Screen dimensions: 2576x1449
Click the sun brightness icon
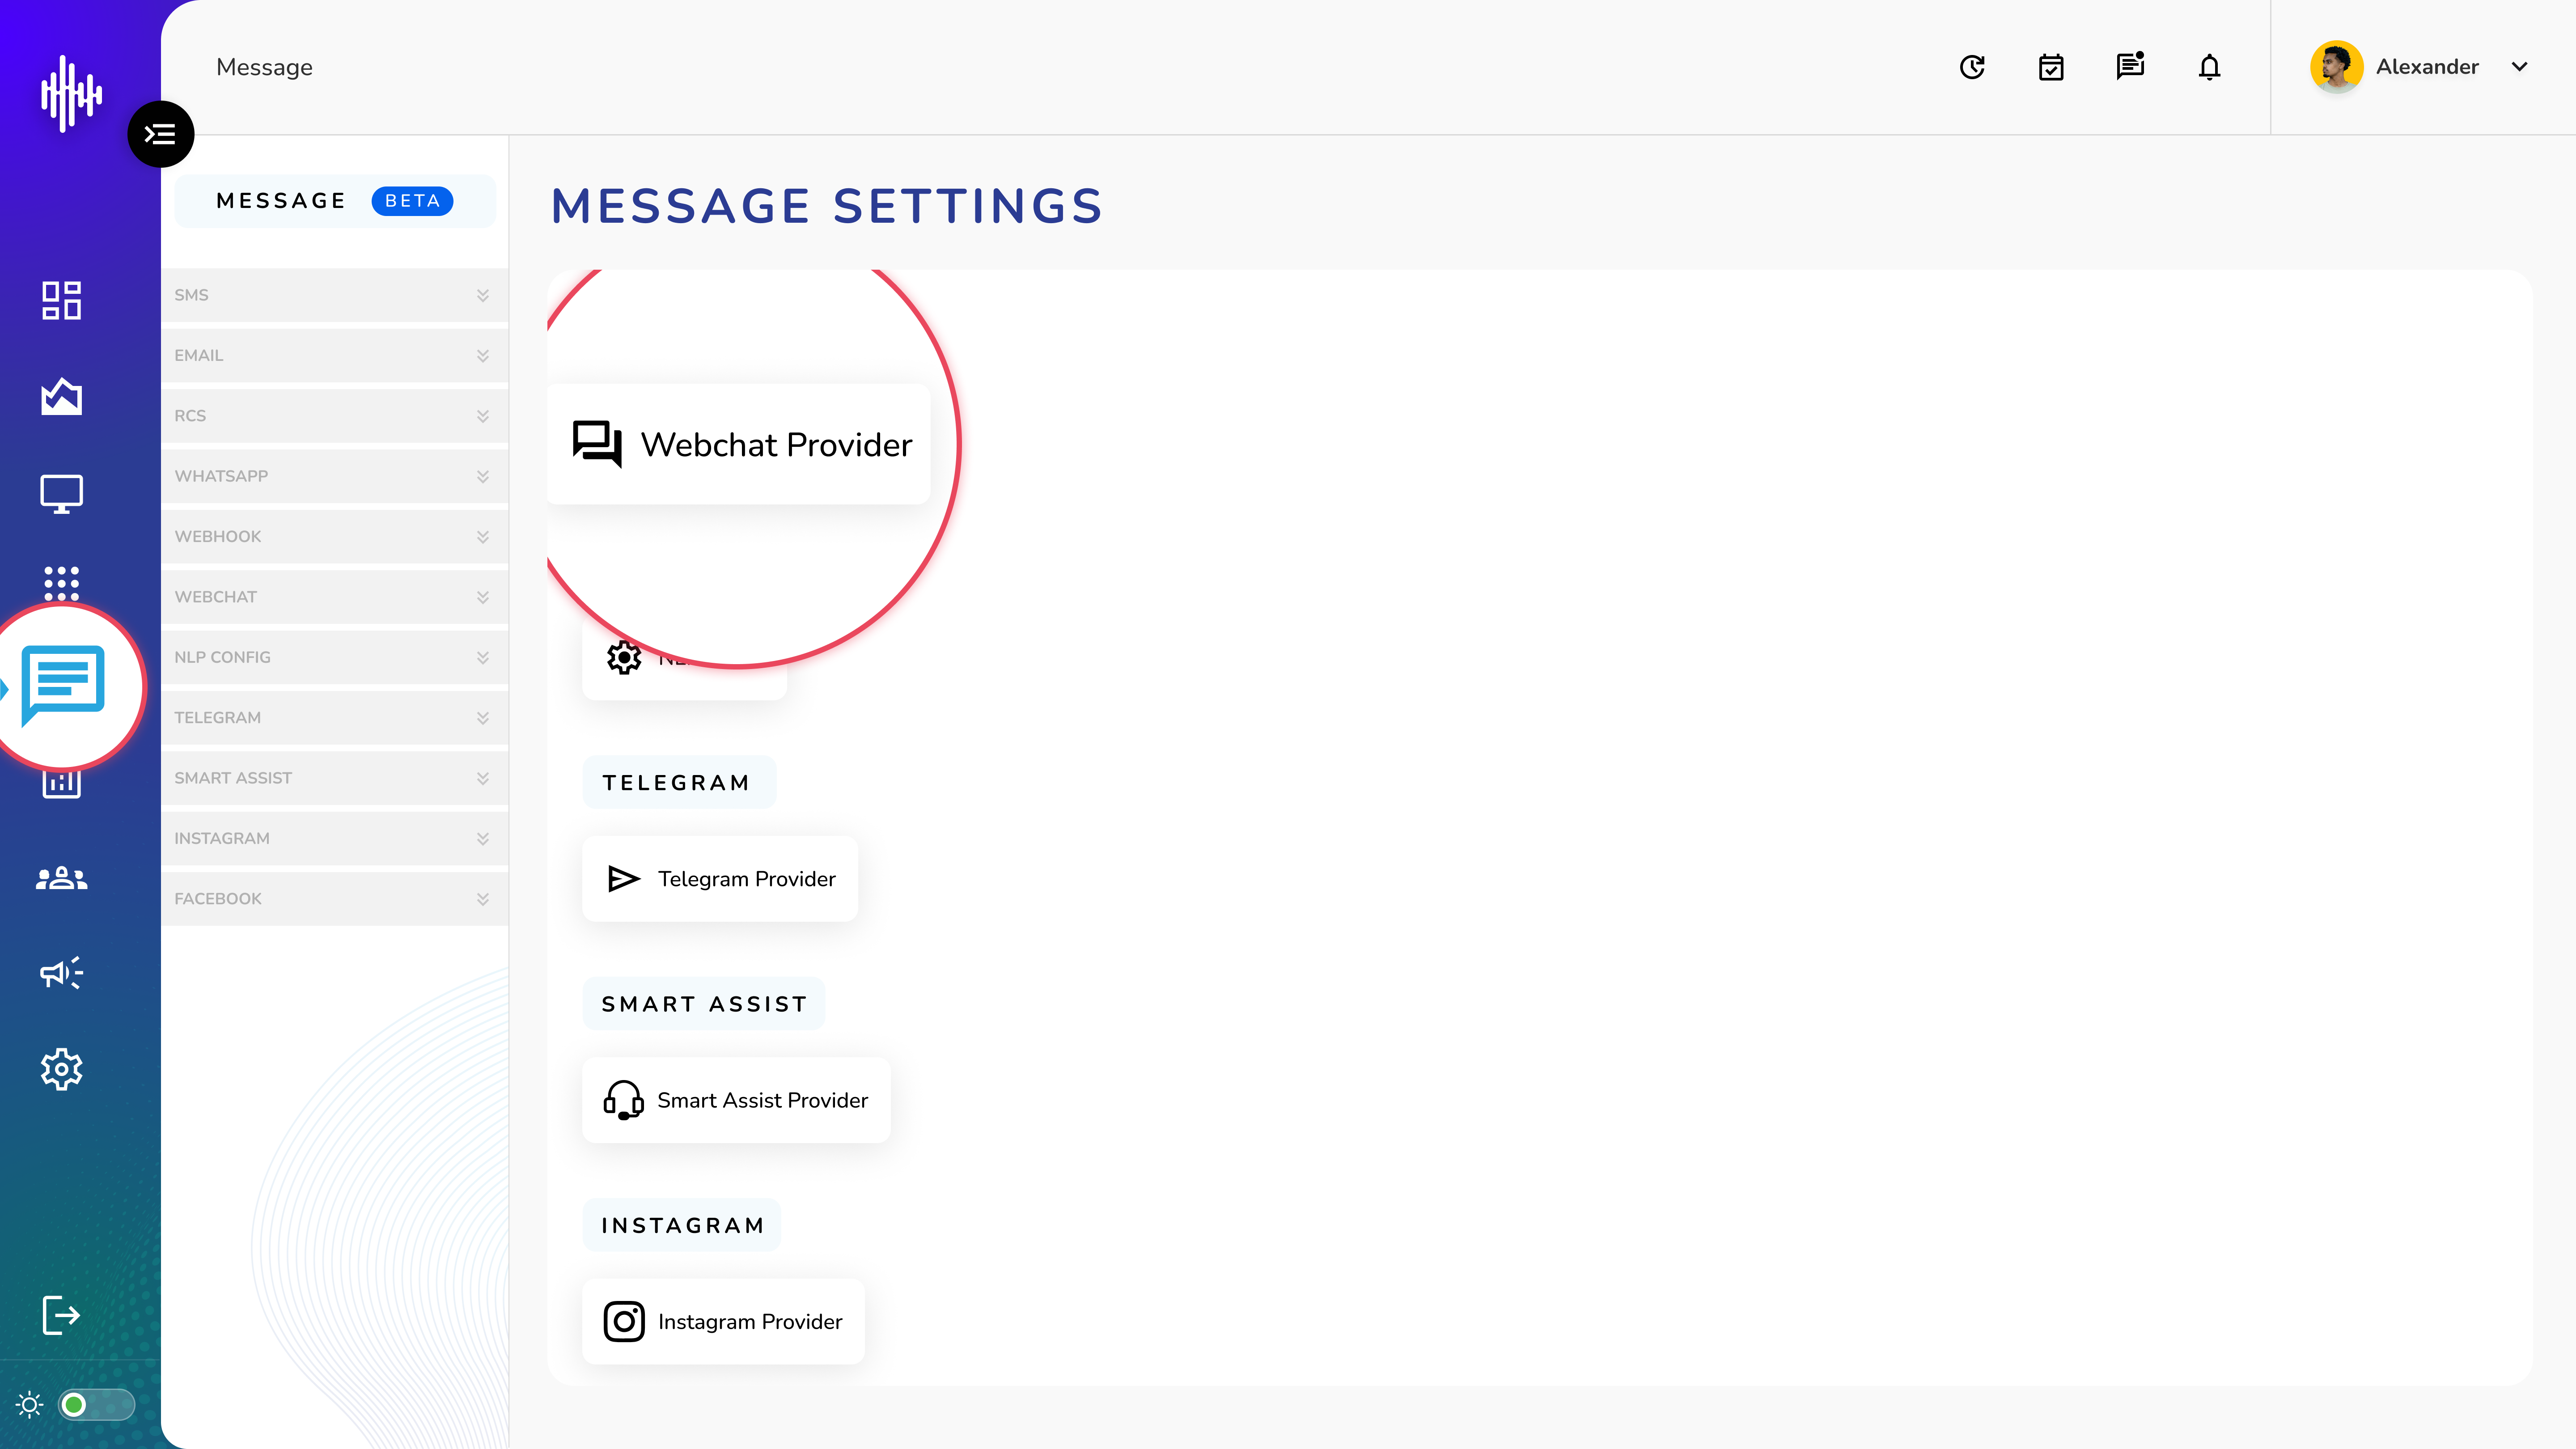point(30,1405)
